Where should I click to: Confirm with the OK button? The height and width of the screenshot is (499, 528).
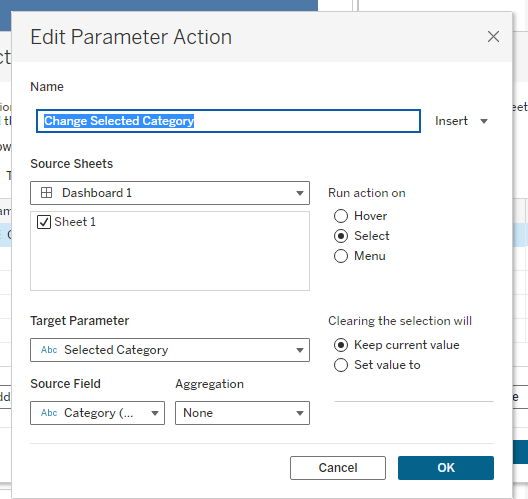tap(446, 468)
